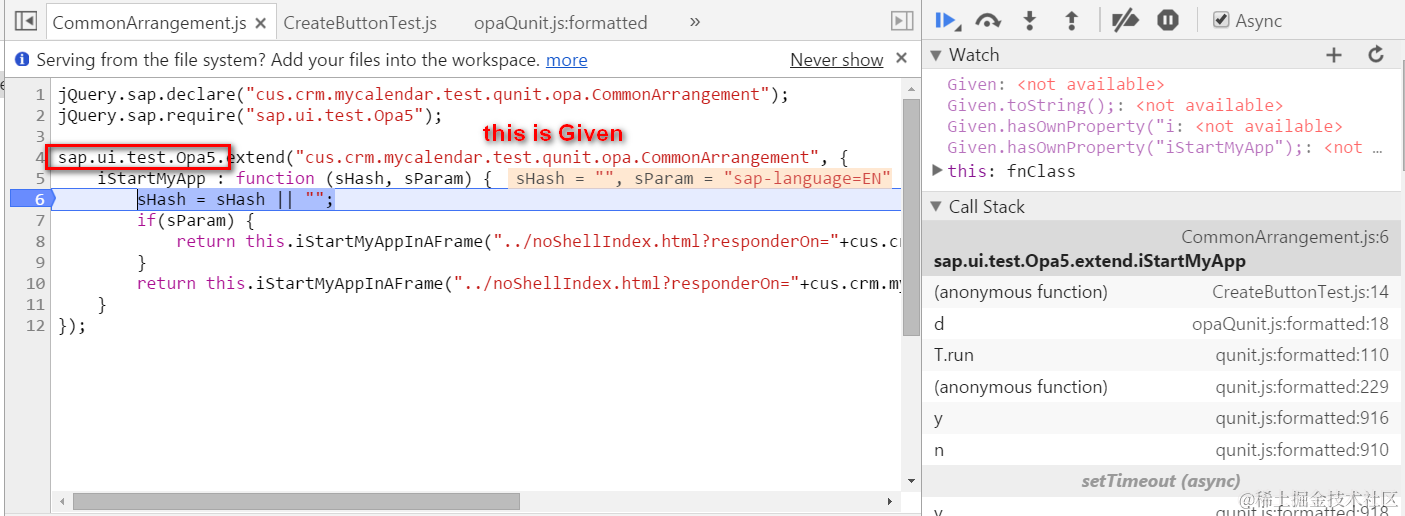
Task: Deactivate breakpoints icon
Action: (1125, 20)
